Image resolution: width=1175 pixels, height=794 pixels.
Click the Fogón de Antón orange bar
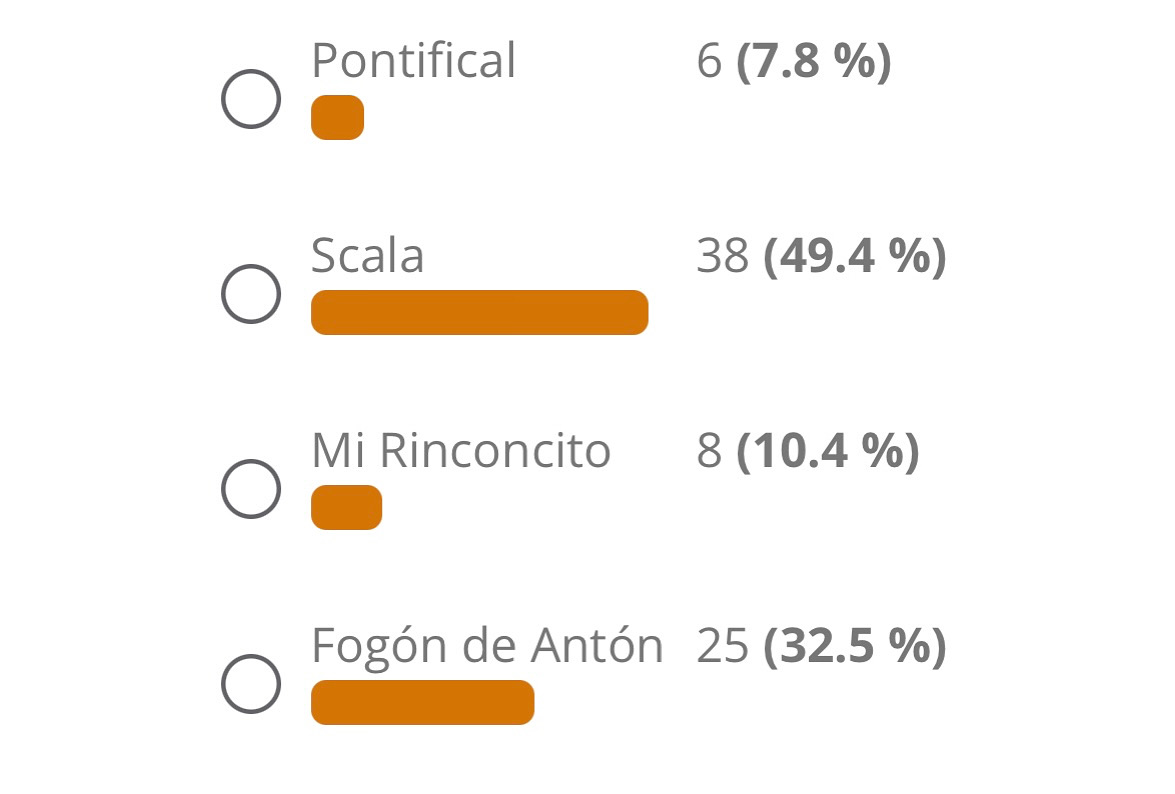pyautogui.click(x=423, y=703)
